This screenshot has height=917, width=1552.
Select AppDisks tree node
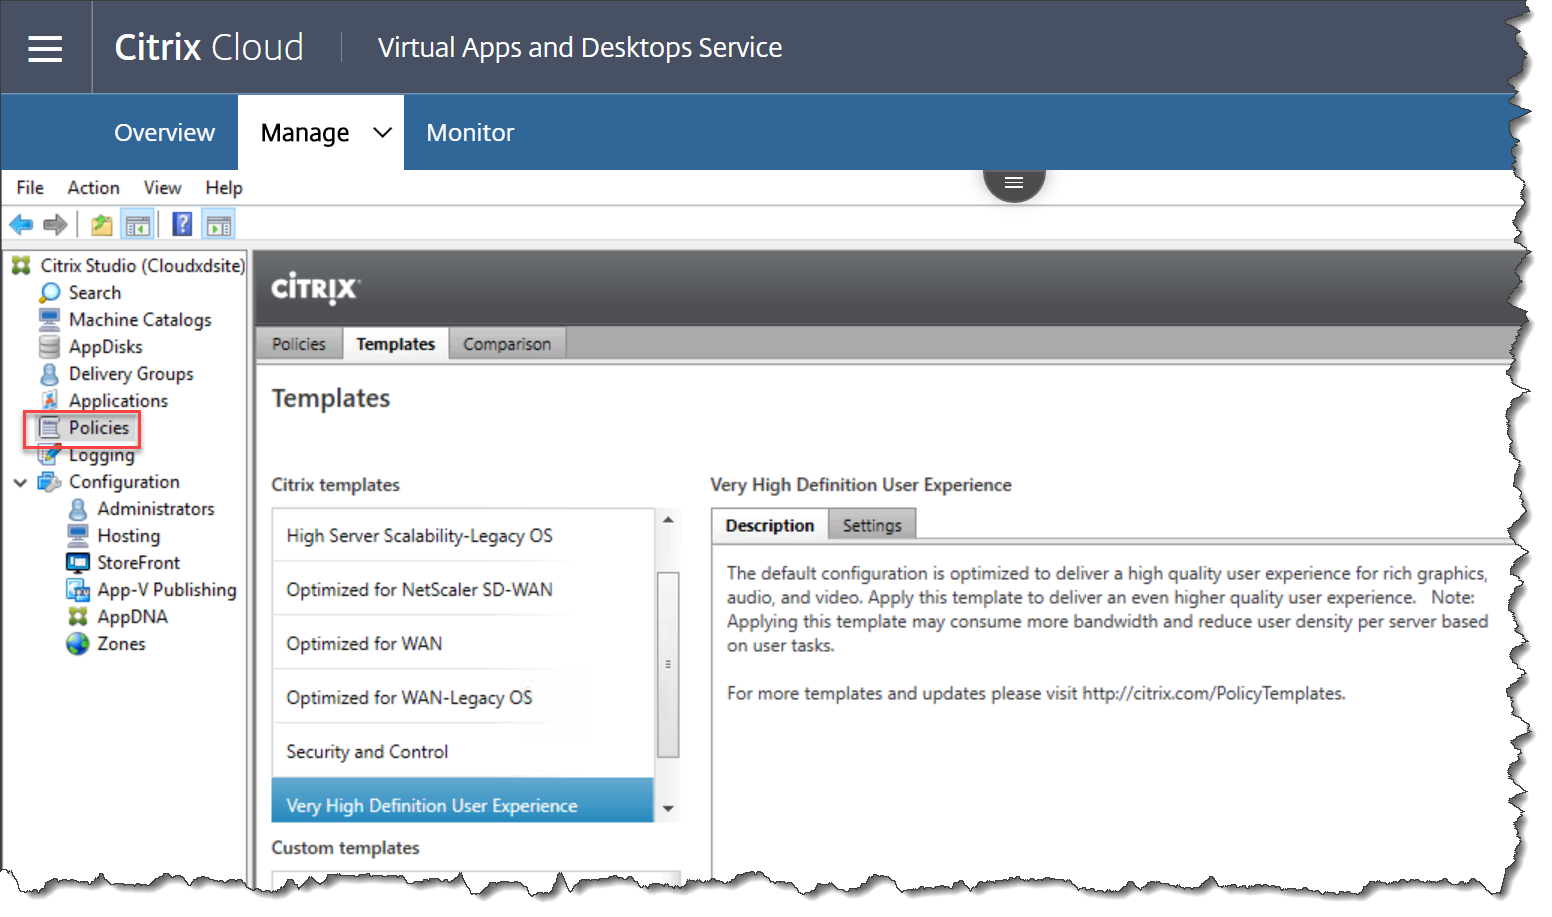pyautogui.click(x=106, y=347)
